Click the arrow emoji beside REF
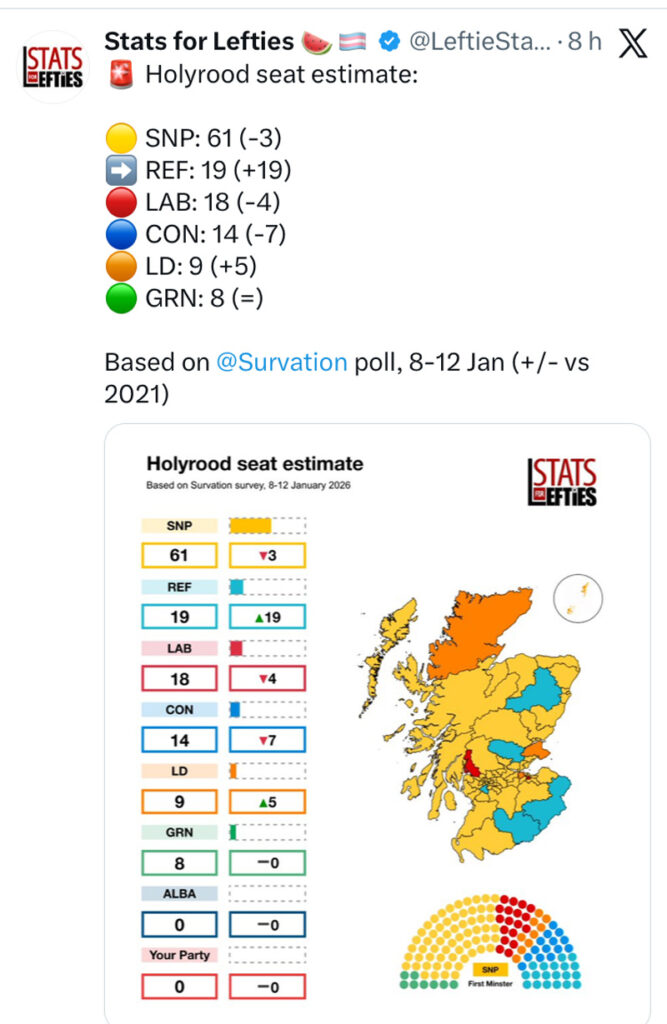The width and height of the screenshot is (667, 1024). [121, 170]
